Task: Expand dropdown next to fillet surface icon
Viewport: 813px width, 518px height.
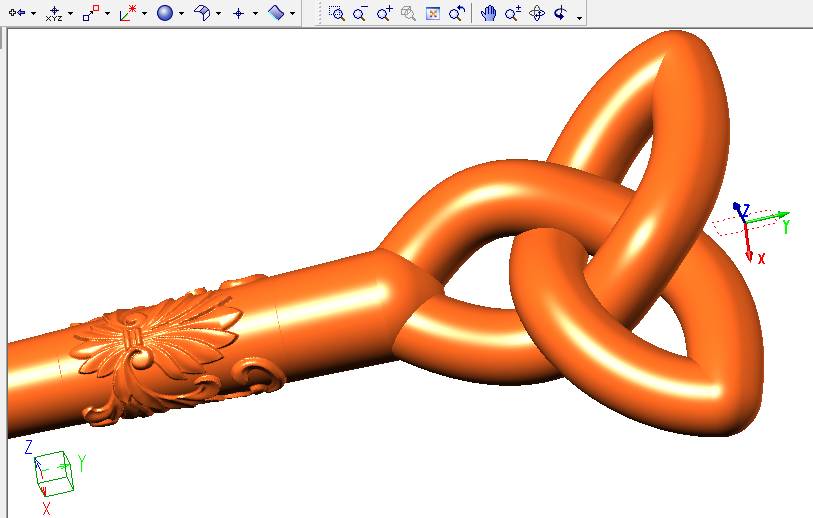Action: [218, 13]
